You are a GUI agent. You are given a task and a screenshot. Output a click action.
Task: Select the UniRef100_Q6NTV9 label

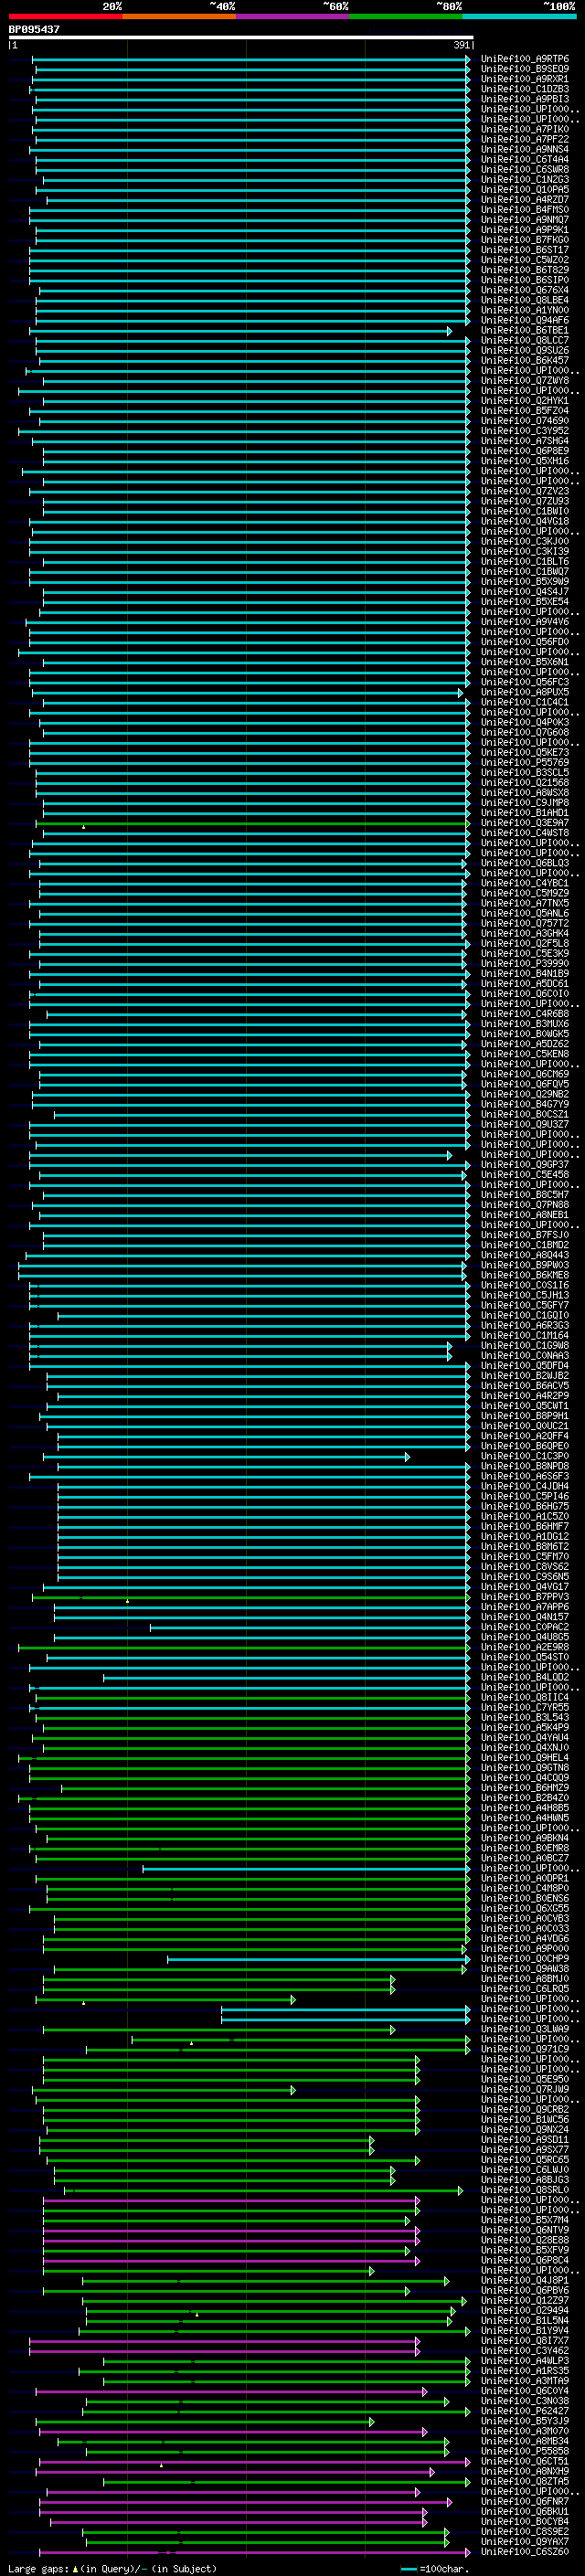click(x=525, y=2230)
